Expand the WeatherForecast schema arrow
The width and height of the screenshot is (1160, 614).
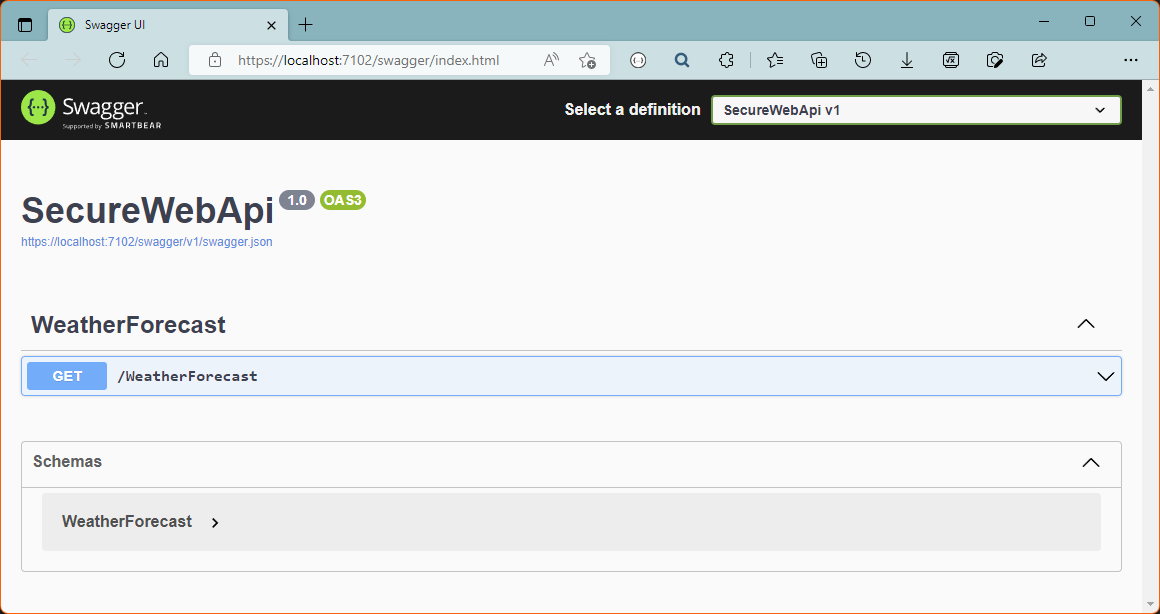[x=215, y=523]
